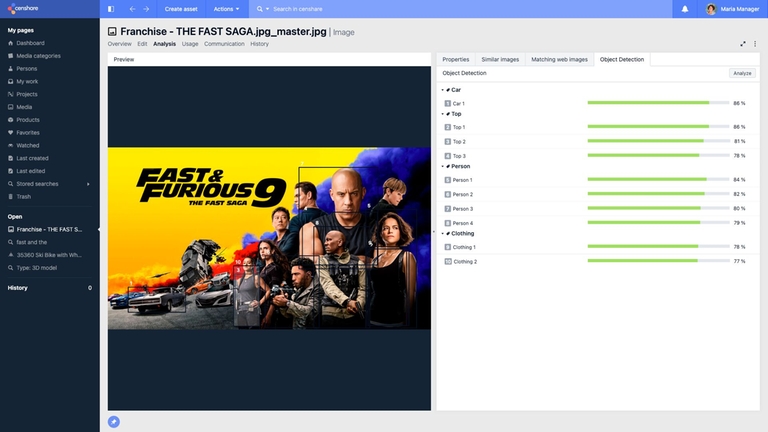This screenshot has height=432, width=768.
Task: Go back with the left arrow
Action: pyautogui.click(x=132, y=9)
